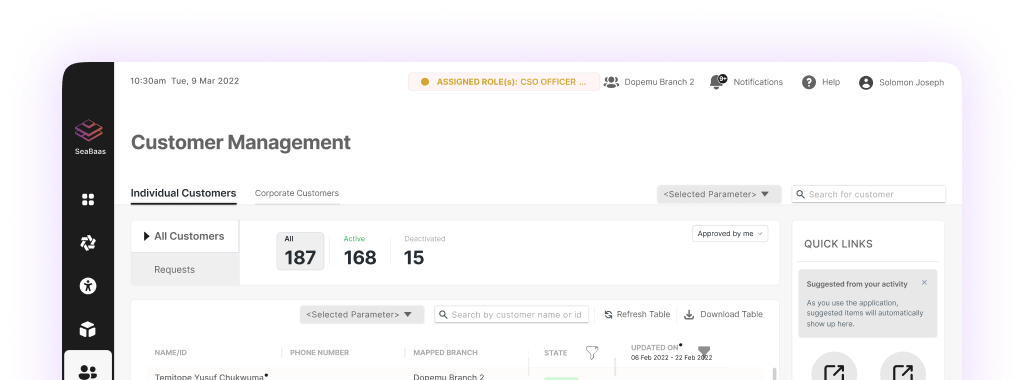
Task: Click the date range 06 Feb 2022 - 22 Feb 2022
Action: [671, 358]
